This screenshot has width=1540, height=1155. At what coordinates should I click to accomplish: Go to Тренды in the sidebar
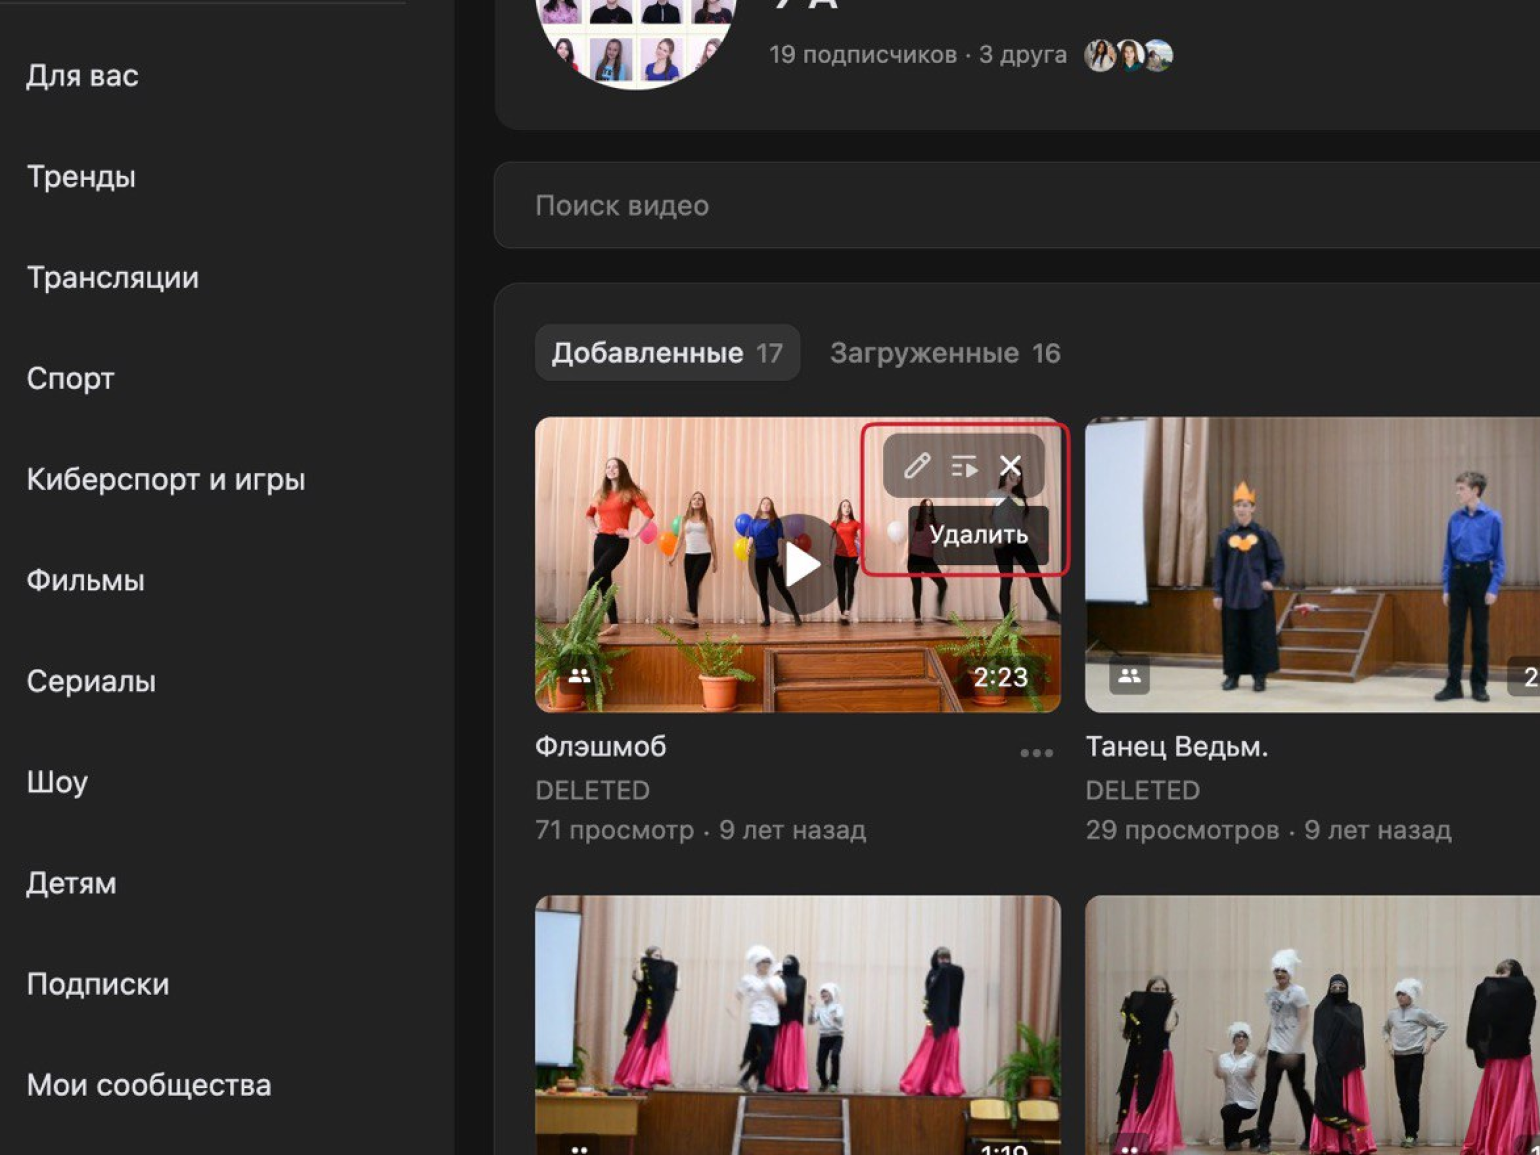click(81, 177)
